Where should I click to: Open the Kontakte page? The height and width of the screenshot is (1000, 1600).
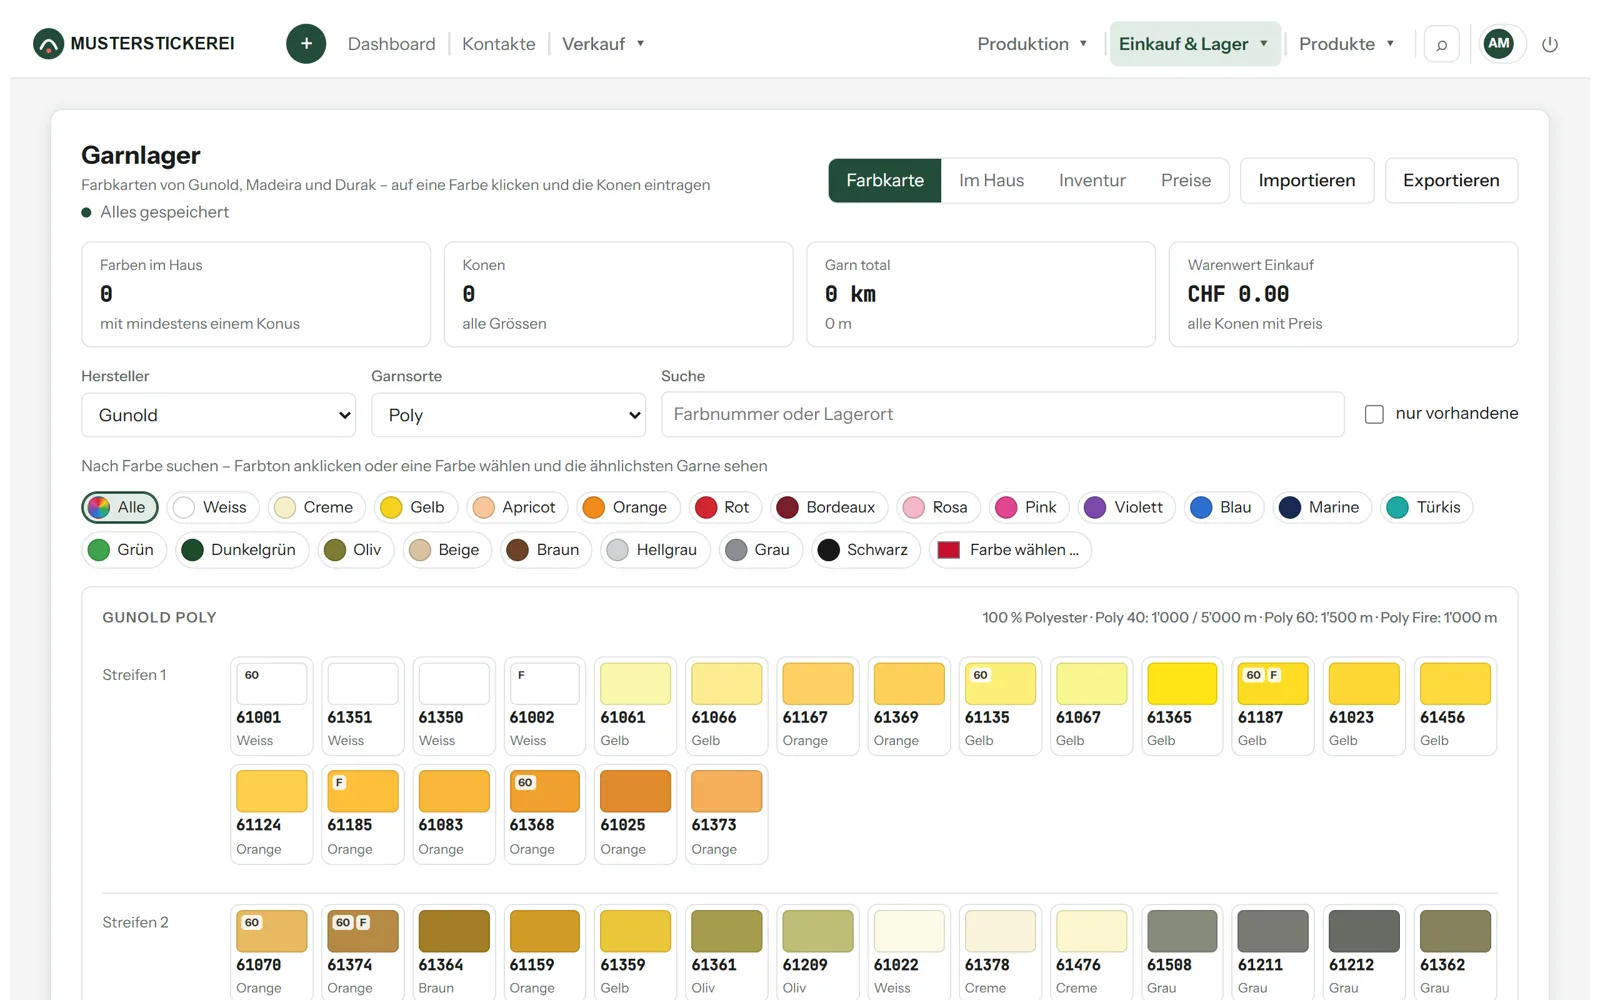[499, 44]
